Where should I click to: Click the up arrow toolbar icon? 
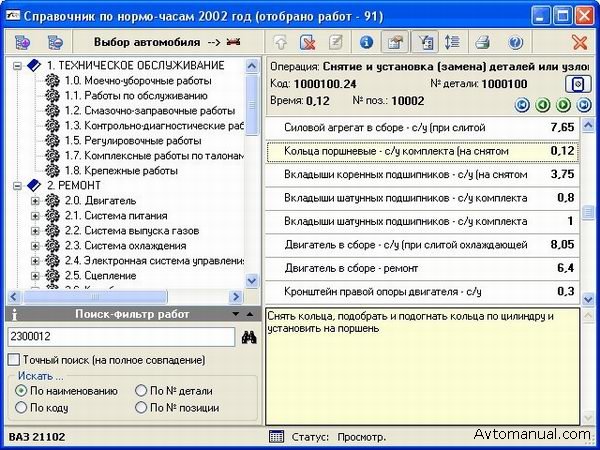(x=280, y=42)
